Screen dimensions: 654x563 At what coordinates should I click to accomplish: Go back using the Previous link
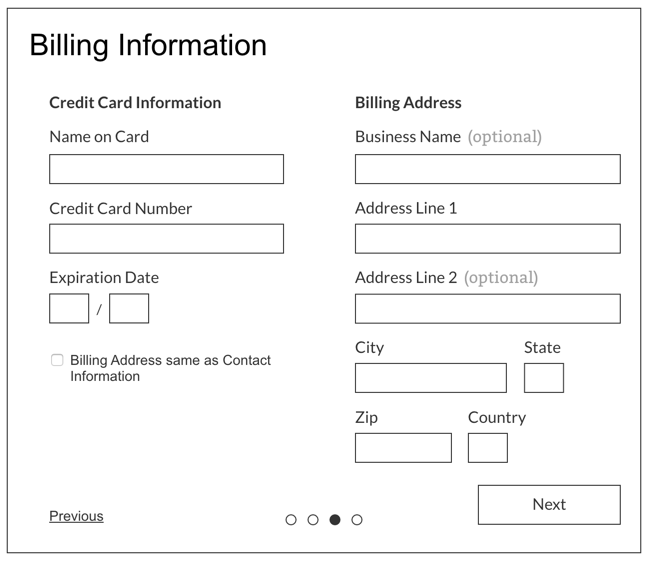(x=76, y=516)
